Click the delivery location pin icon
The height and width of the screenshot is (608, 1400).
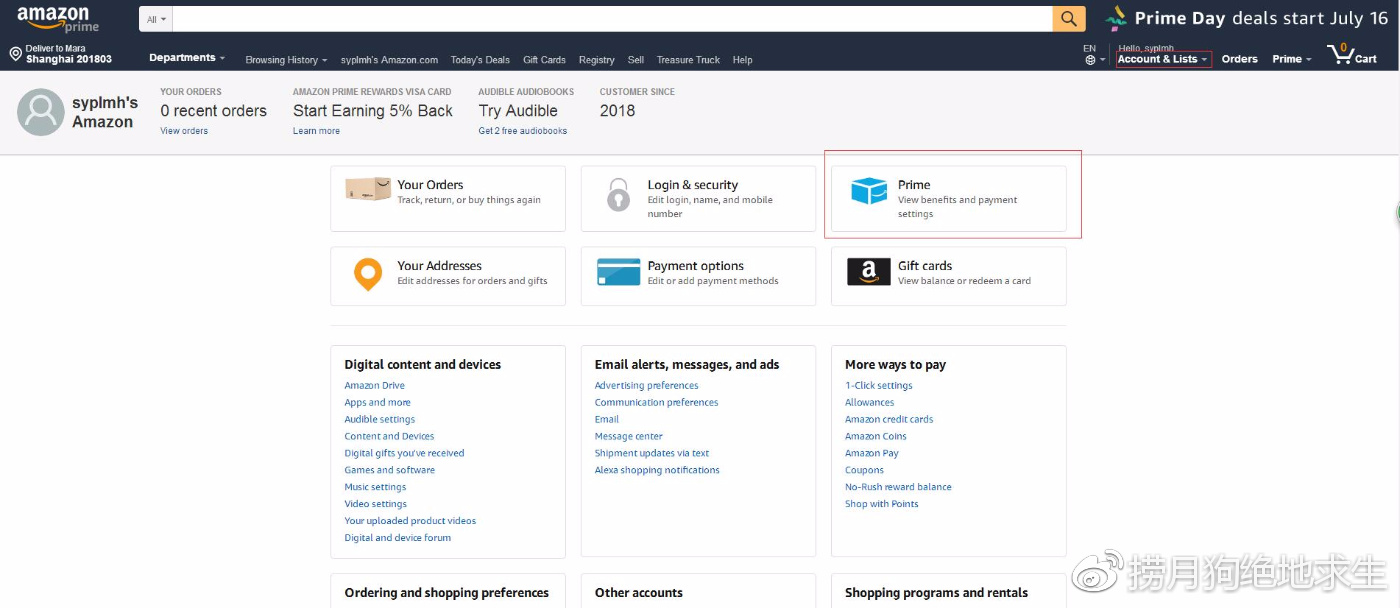pos(15,54)
